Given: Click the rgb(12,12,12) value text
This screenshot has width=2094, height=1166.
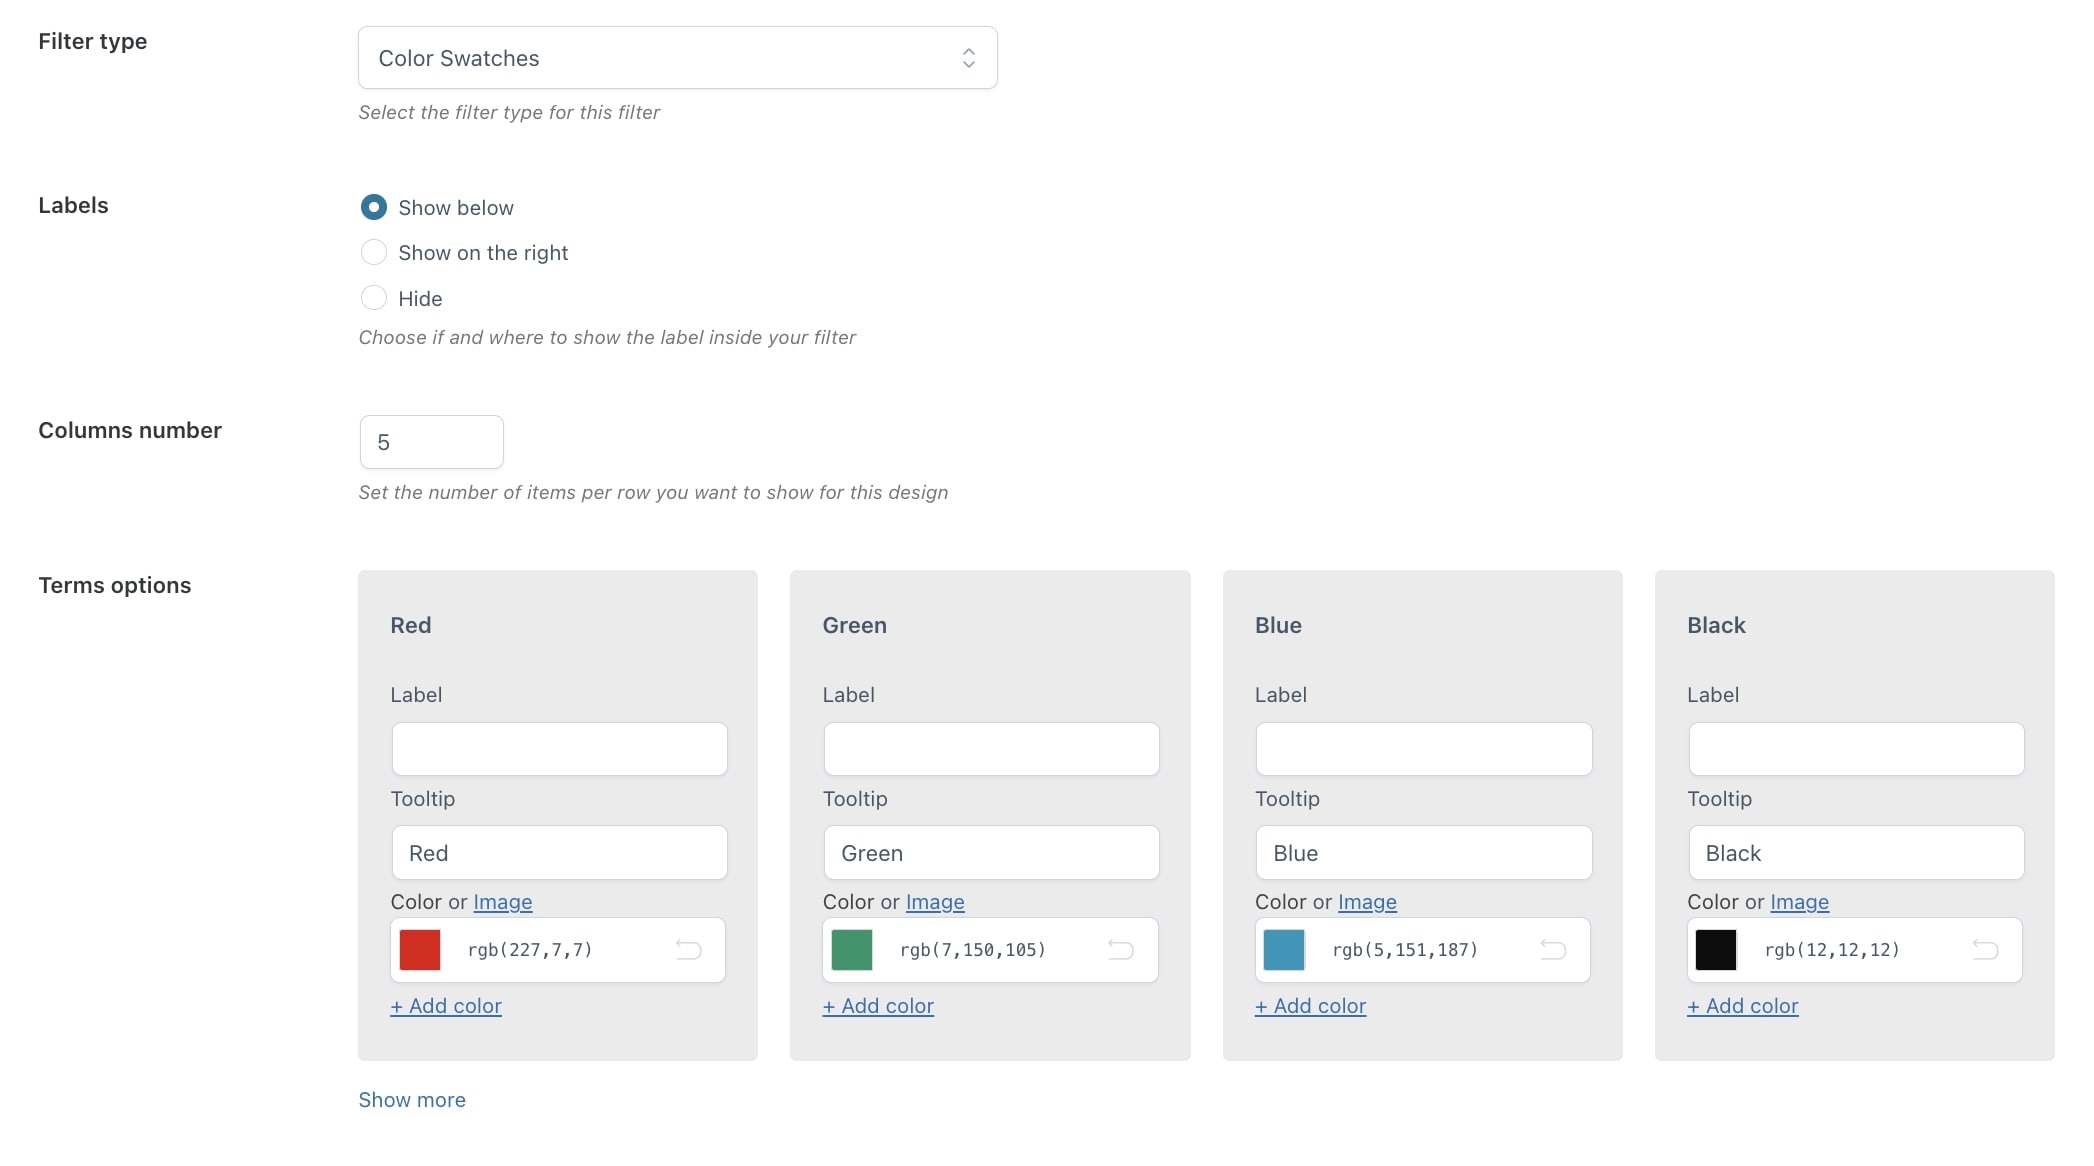Looking at the screenshot, I should point(1832,950).
